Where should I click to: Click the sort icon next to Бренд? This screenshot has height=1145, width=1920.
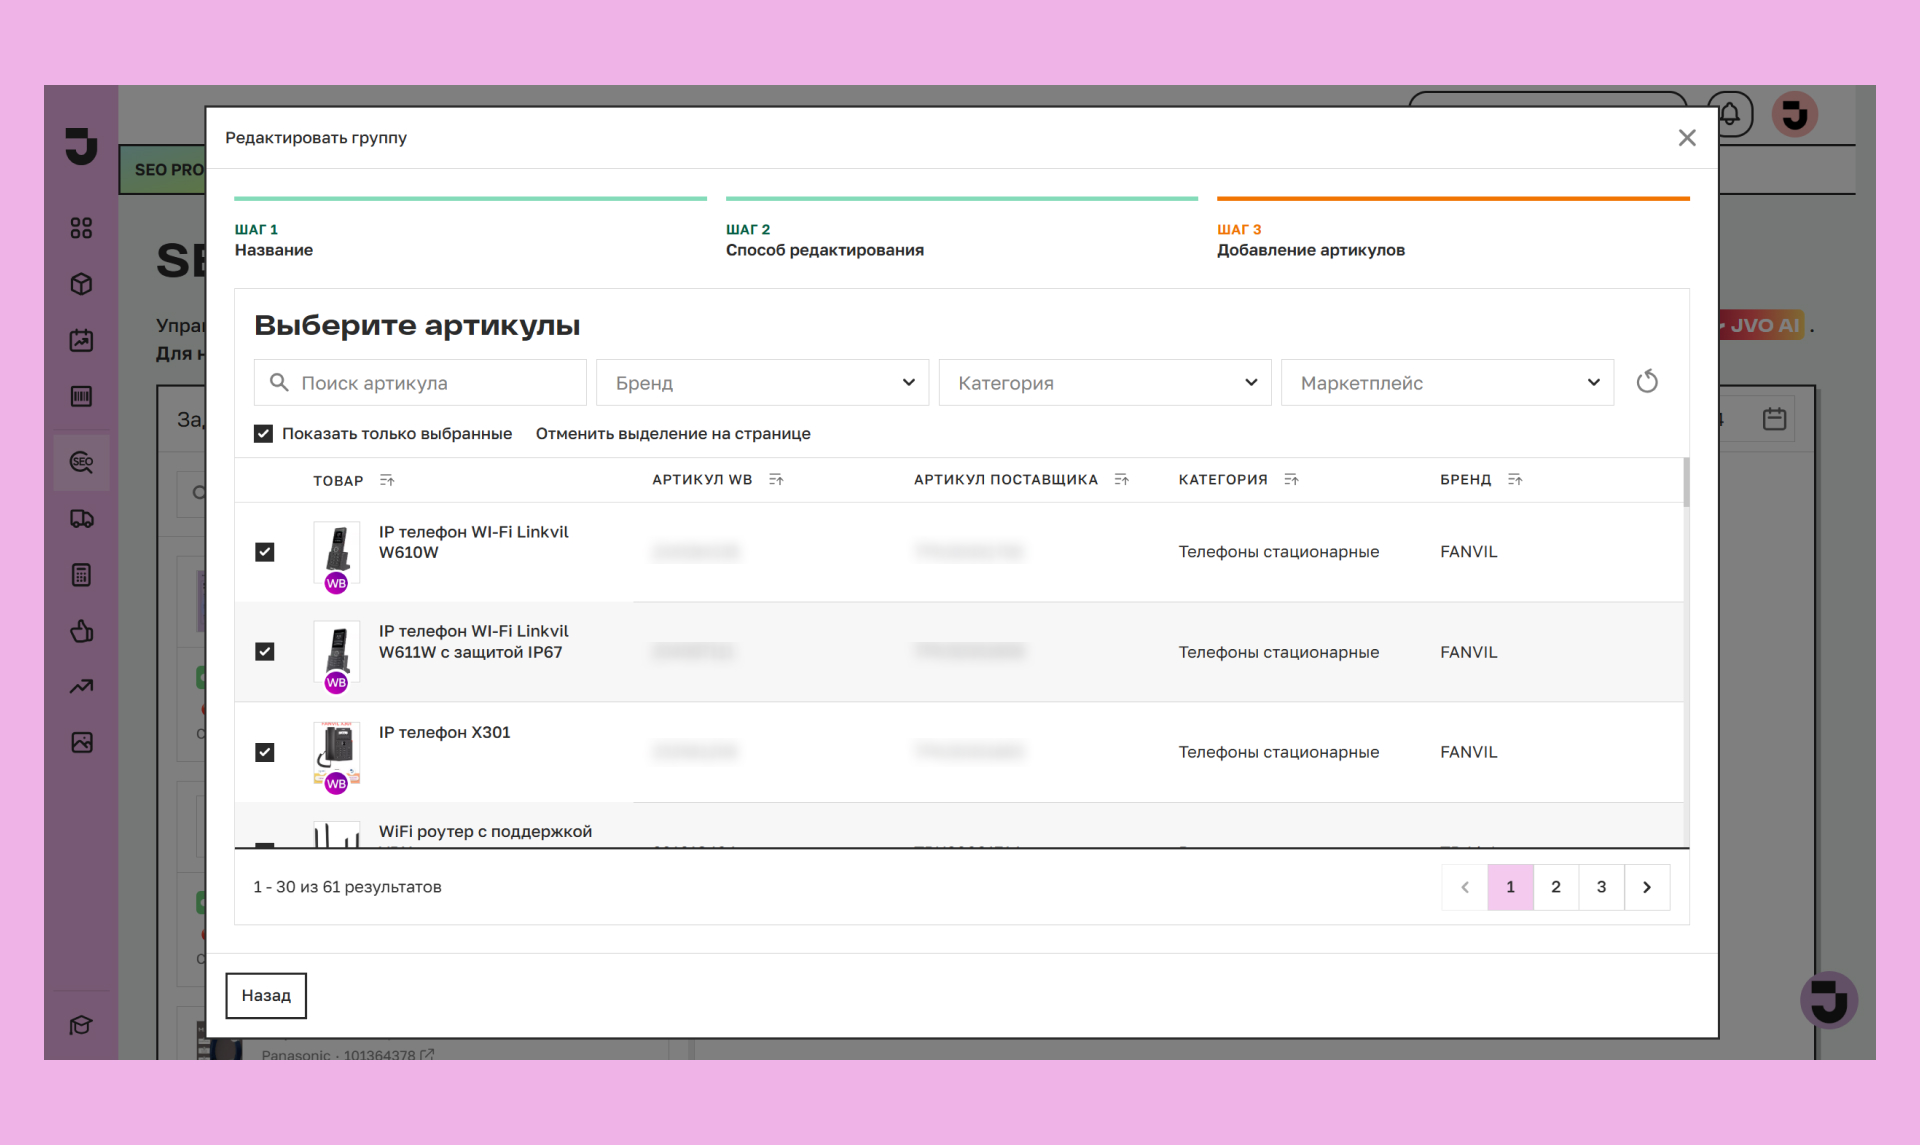(1515, 480)
